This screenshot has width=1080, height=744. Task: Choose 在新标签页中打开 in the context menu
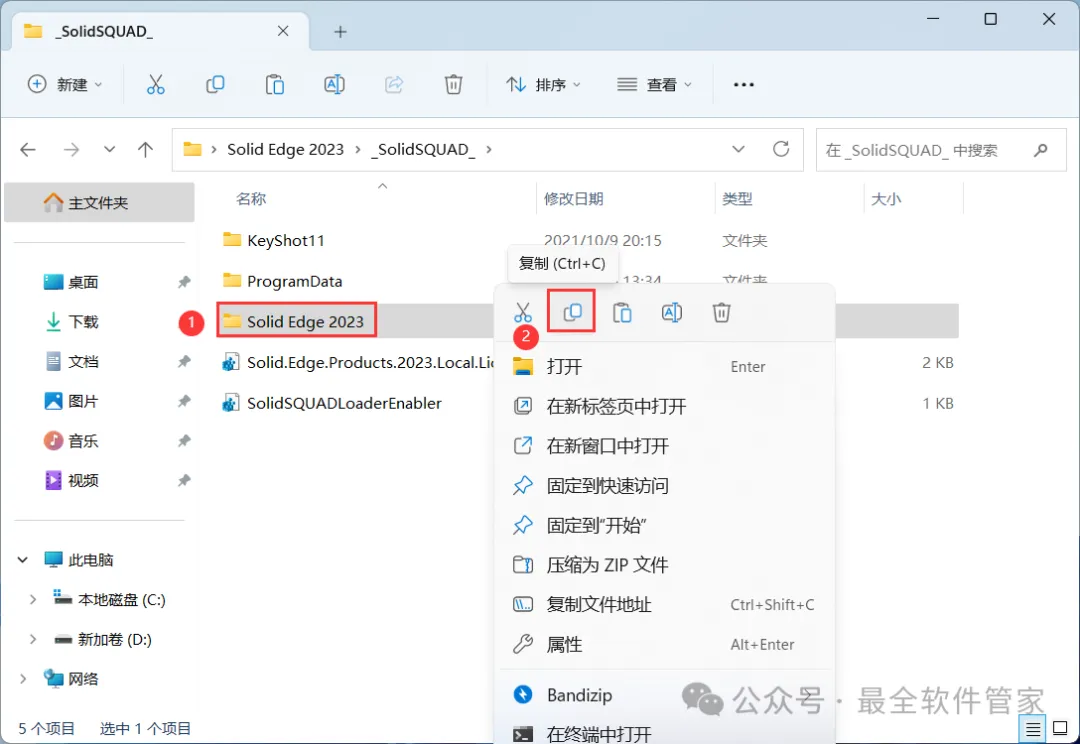(x=664, y=406)
